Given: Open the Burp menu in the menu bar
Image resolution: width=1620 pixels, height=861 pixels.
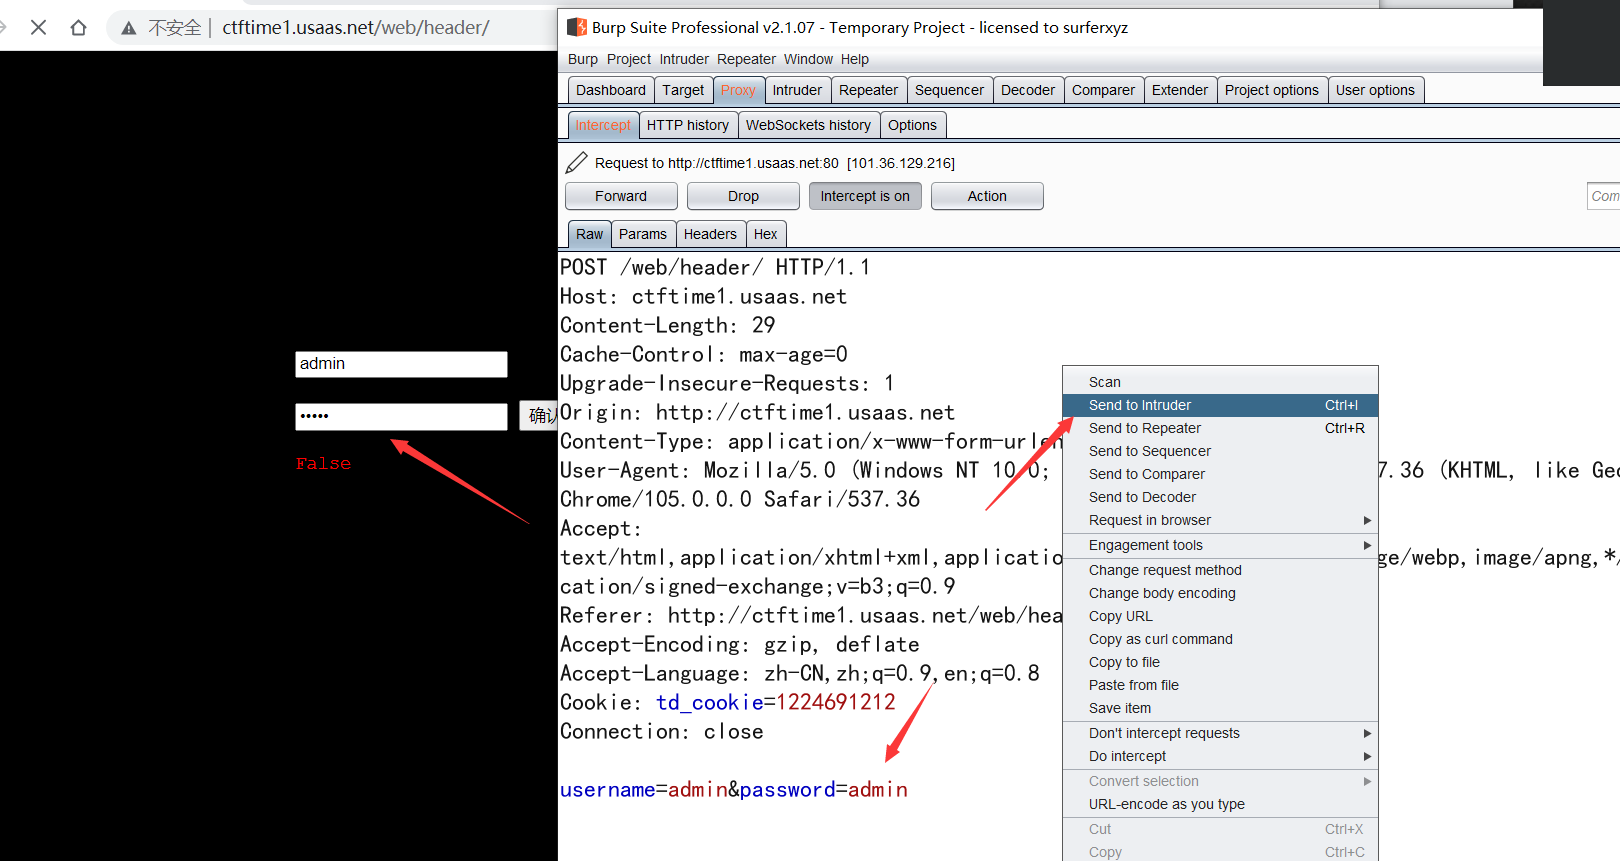Looking at the screenshot, I should tap(583, 59).
